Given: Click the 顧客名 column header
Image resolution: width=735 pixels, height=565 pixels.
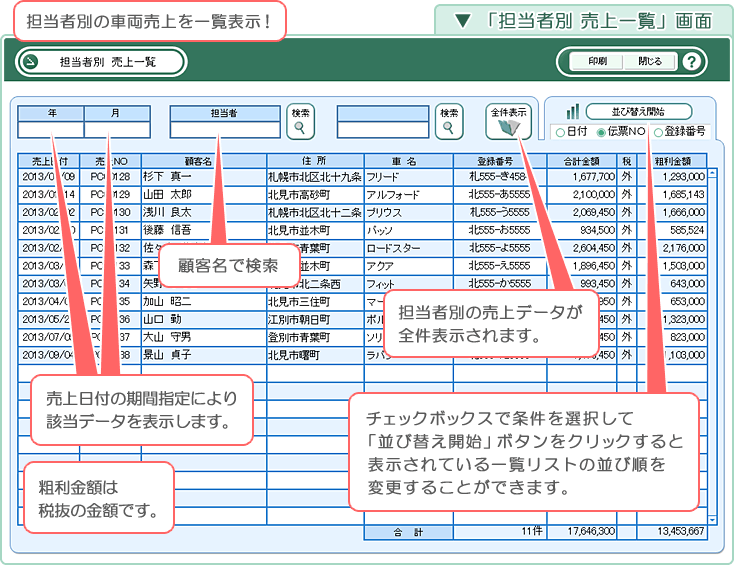Looking at the screenshot, I should point(204,161).
